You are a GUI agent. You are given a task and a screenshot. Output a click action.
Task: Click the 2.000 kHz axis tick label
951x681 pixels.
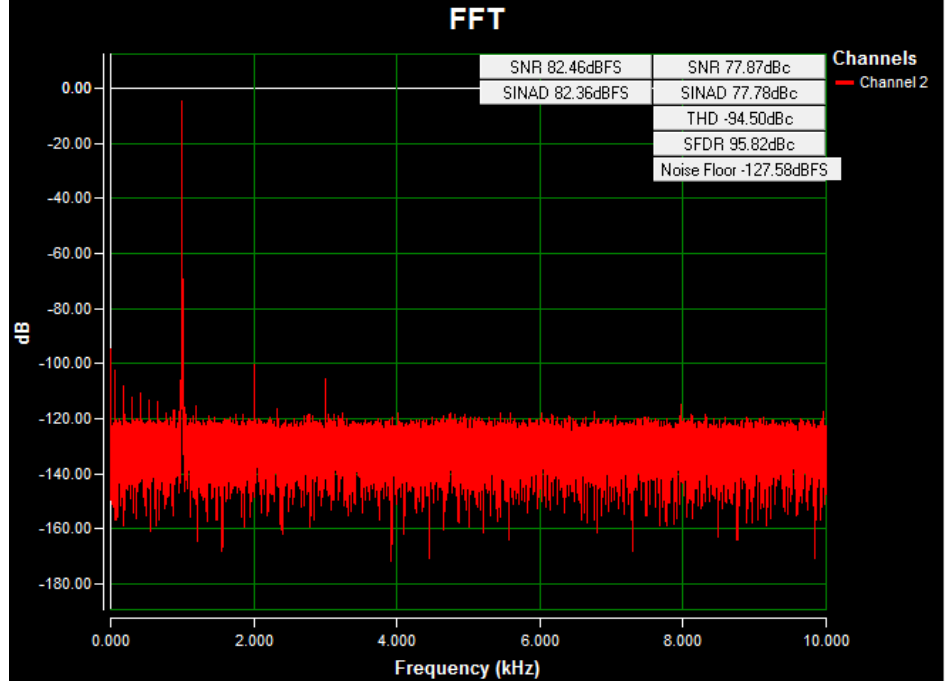(x=254, y=640)
